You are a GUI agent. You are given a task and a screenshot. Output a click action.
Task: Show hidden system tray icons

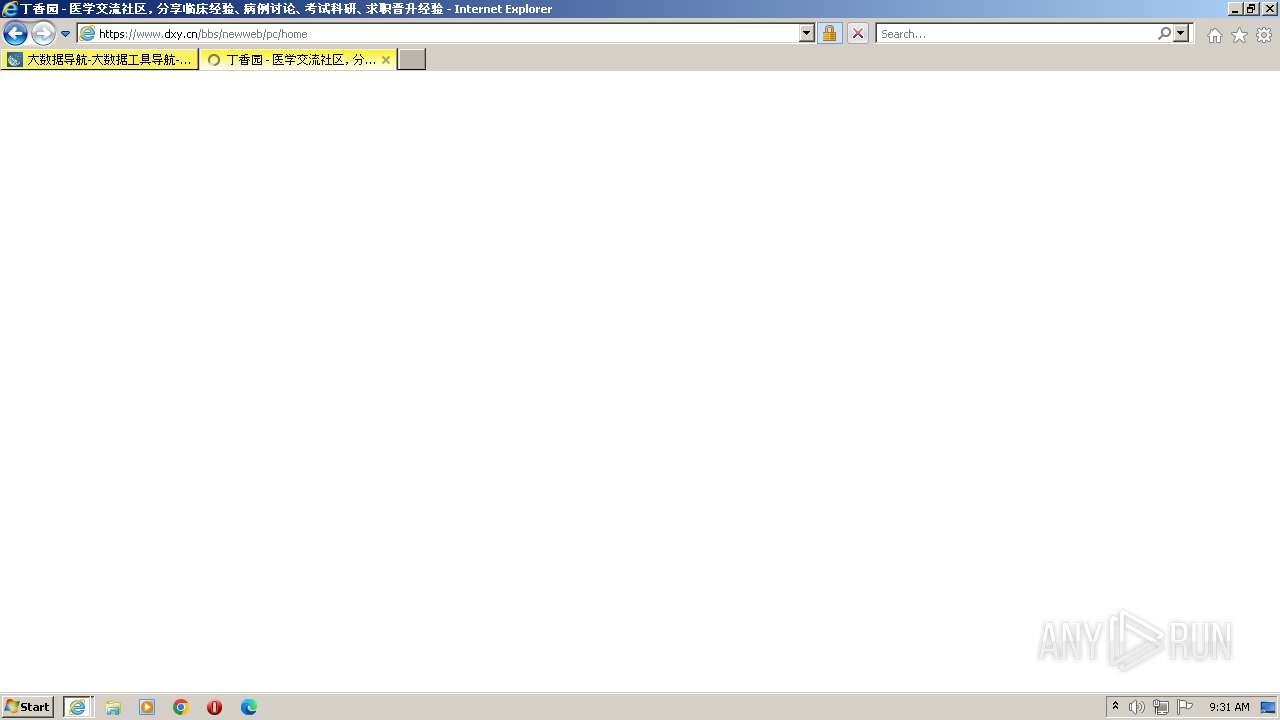pyautogui.click(x=1116, y=707)
